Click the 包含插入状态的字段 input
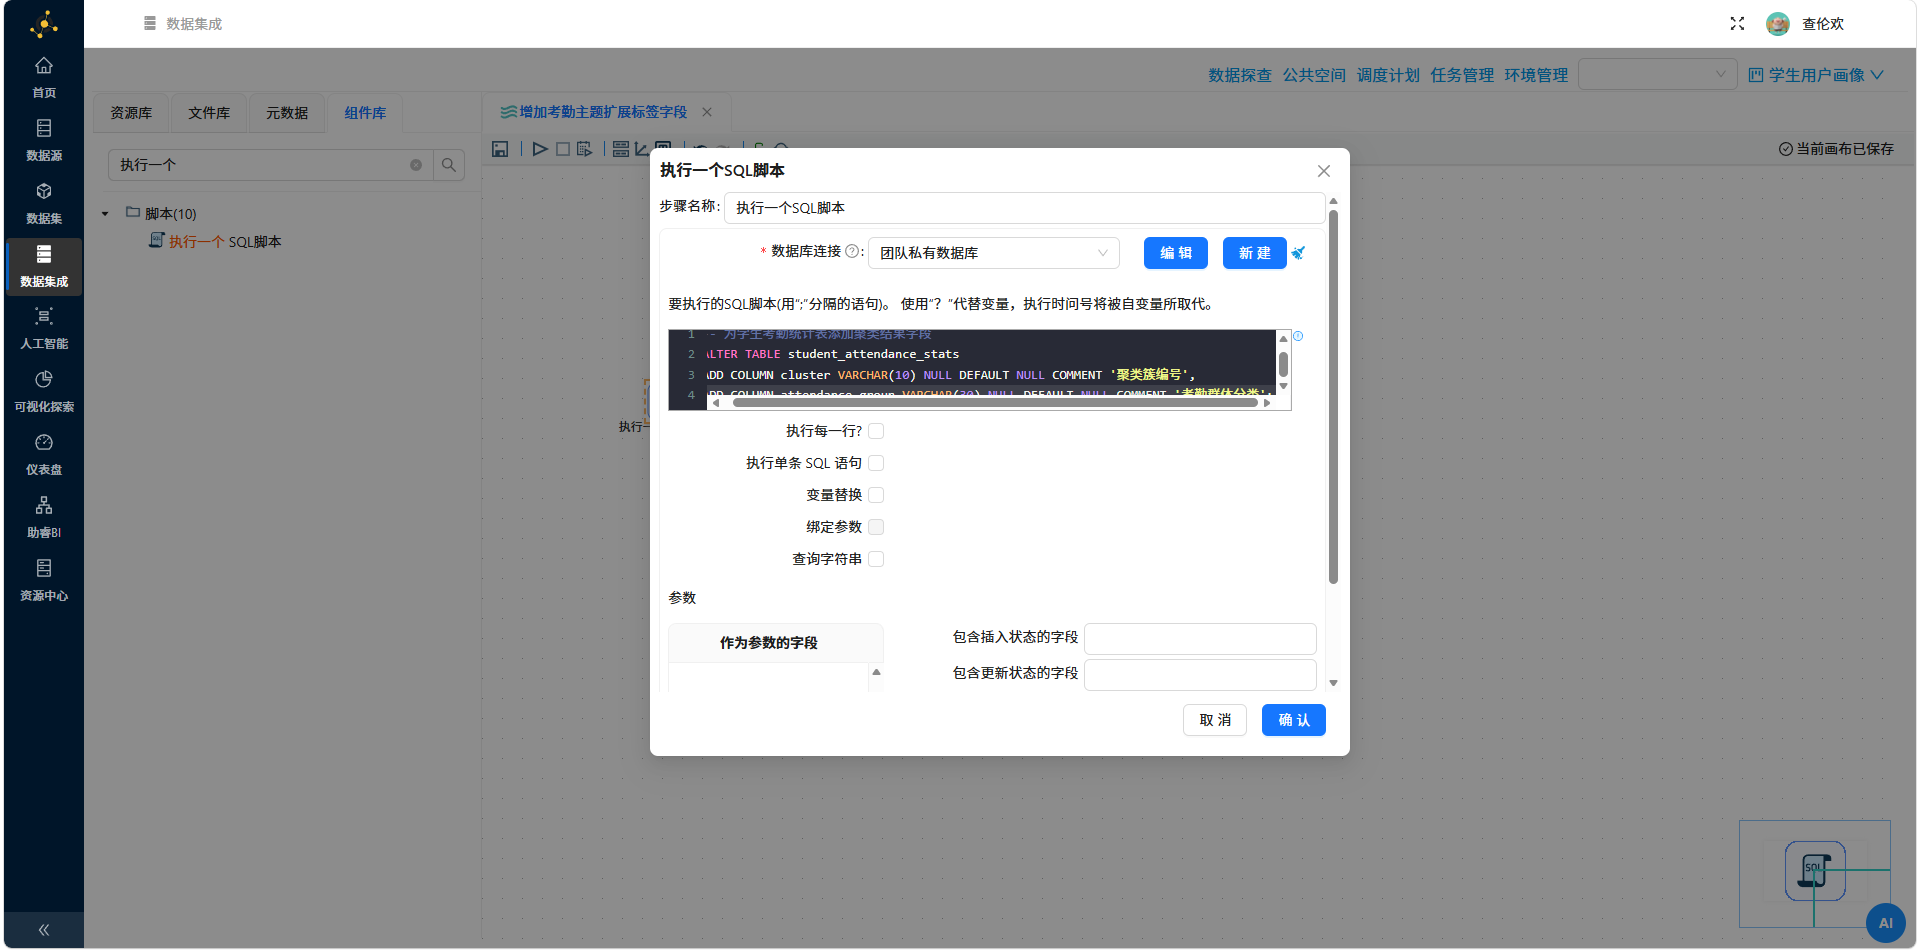 [1200, 638]
